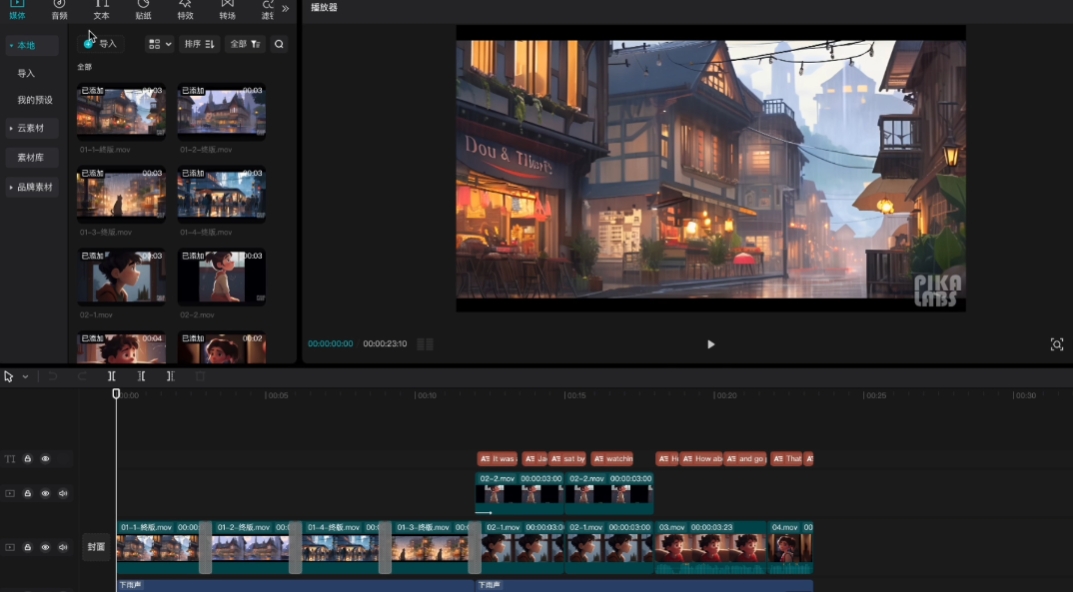Viewport: 1073px width, 592px height.
Task: Click the 00:25 mark on timeline ruler
Action: [875, 396]
